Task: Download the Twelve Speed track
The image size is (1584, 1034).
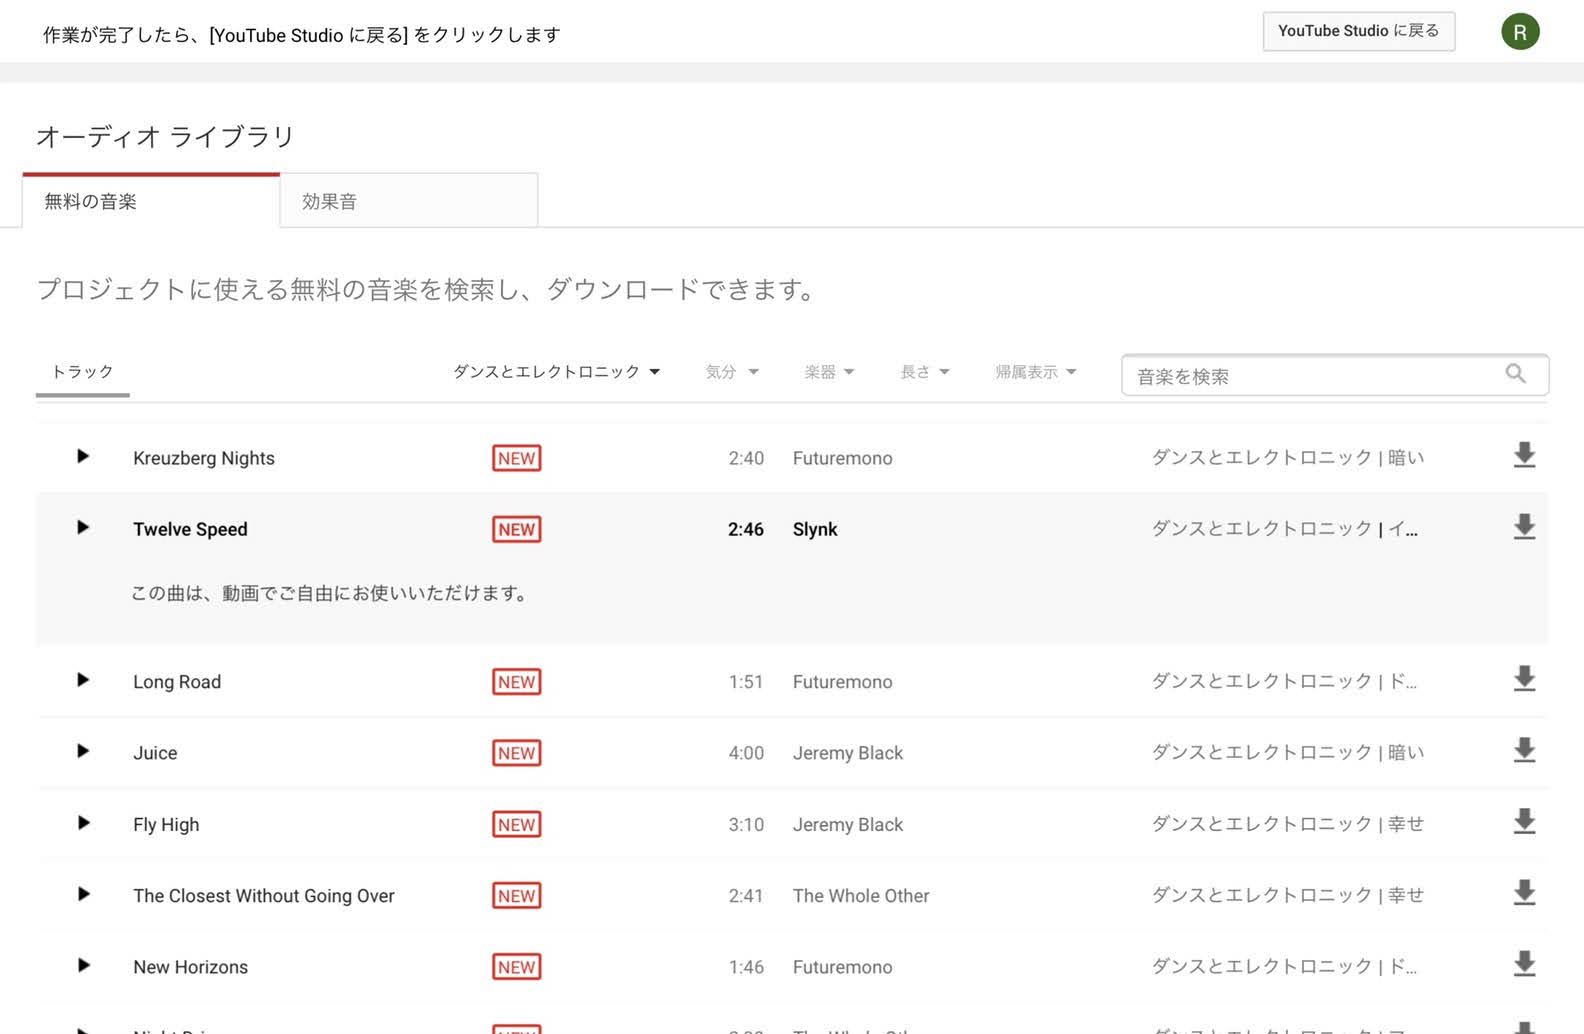Action: 1523,527
